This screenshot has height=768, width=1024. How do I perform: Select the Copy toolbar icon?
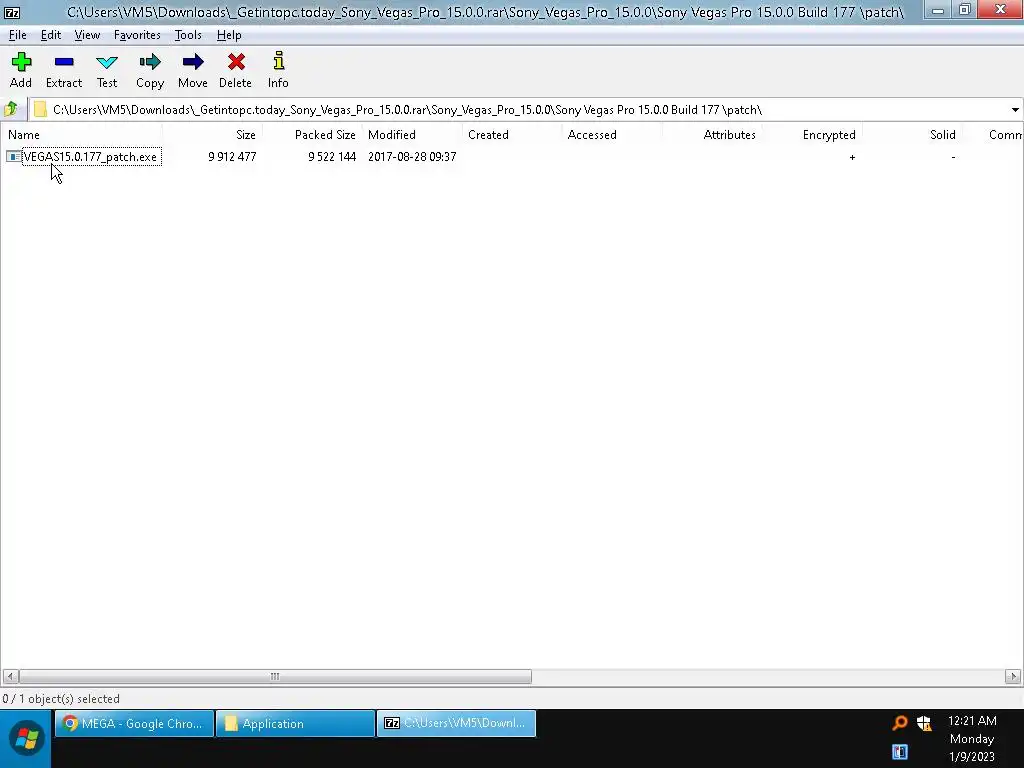(x=150, y=62)
